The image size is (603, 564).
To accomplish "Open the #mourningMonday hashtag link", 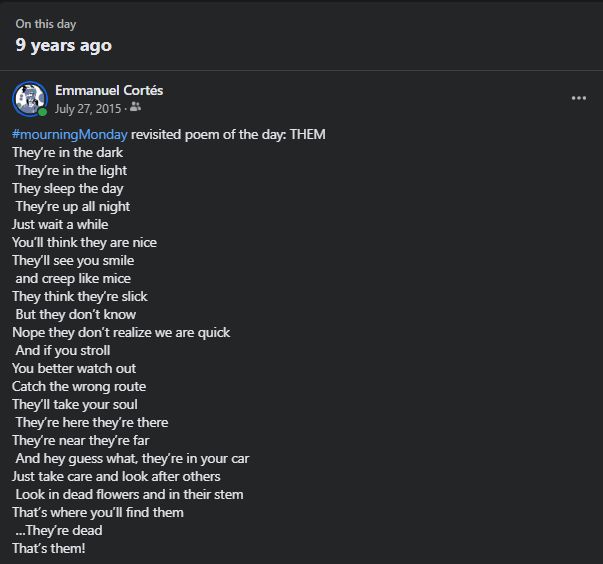I will coord(70,135).
